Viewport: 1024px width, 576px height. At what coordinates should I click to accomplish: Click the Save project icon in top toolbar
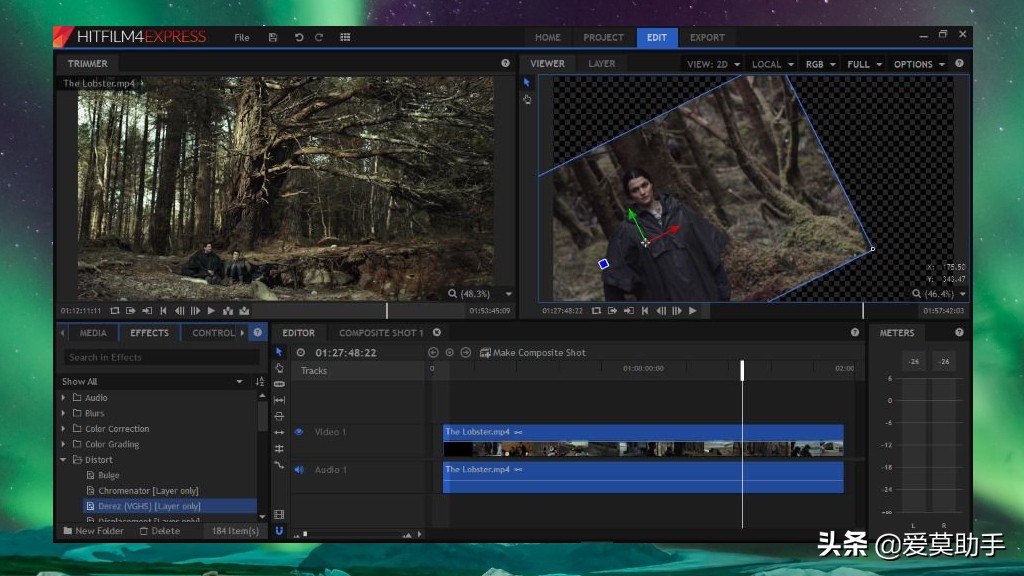pyautogui.click(x=273, y=37)
